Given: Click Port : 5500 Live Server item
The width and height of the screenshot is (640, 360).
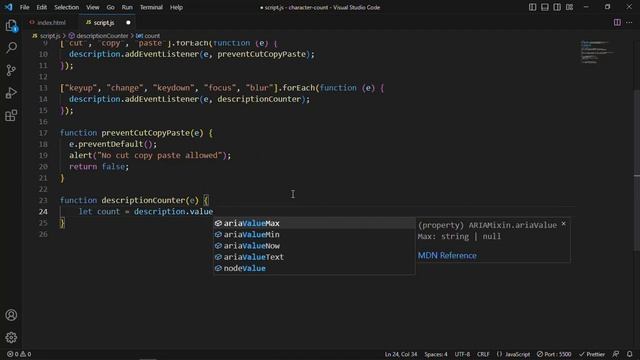Looking at the screenshot, I should click(554, 354).
